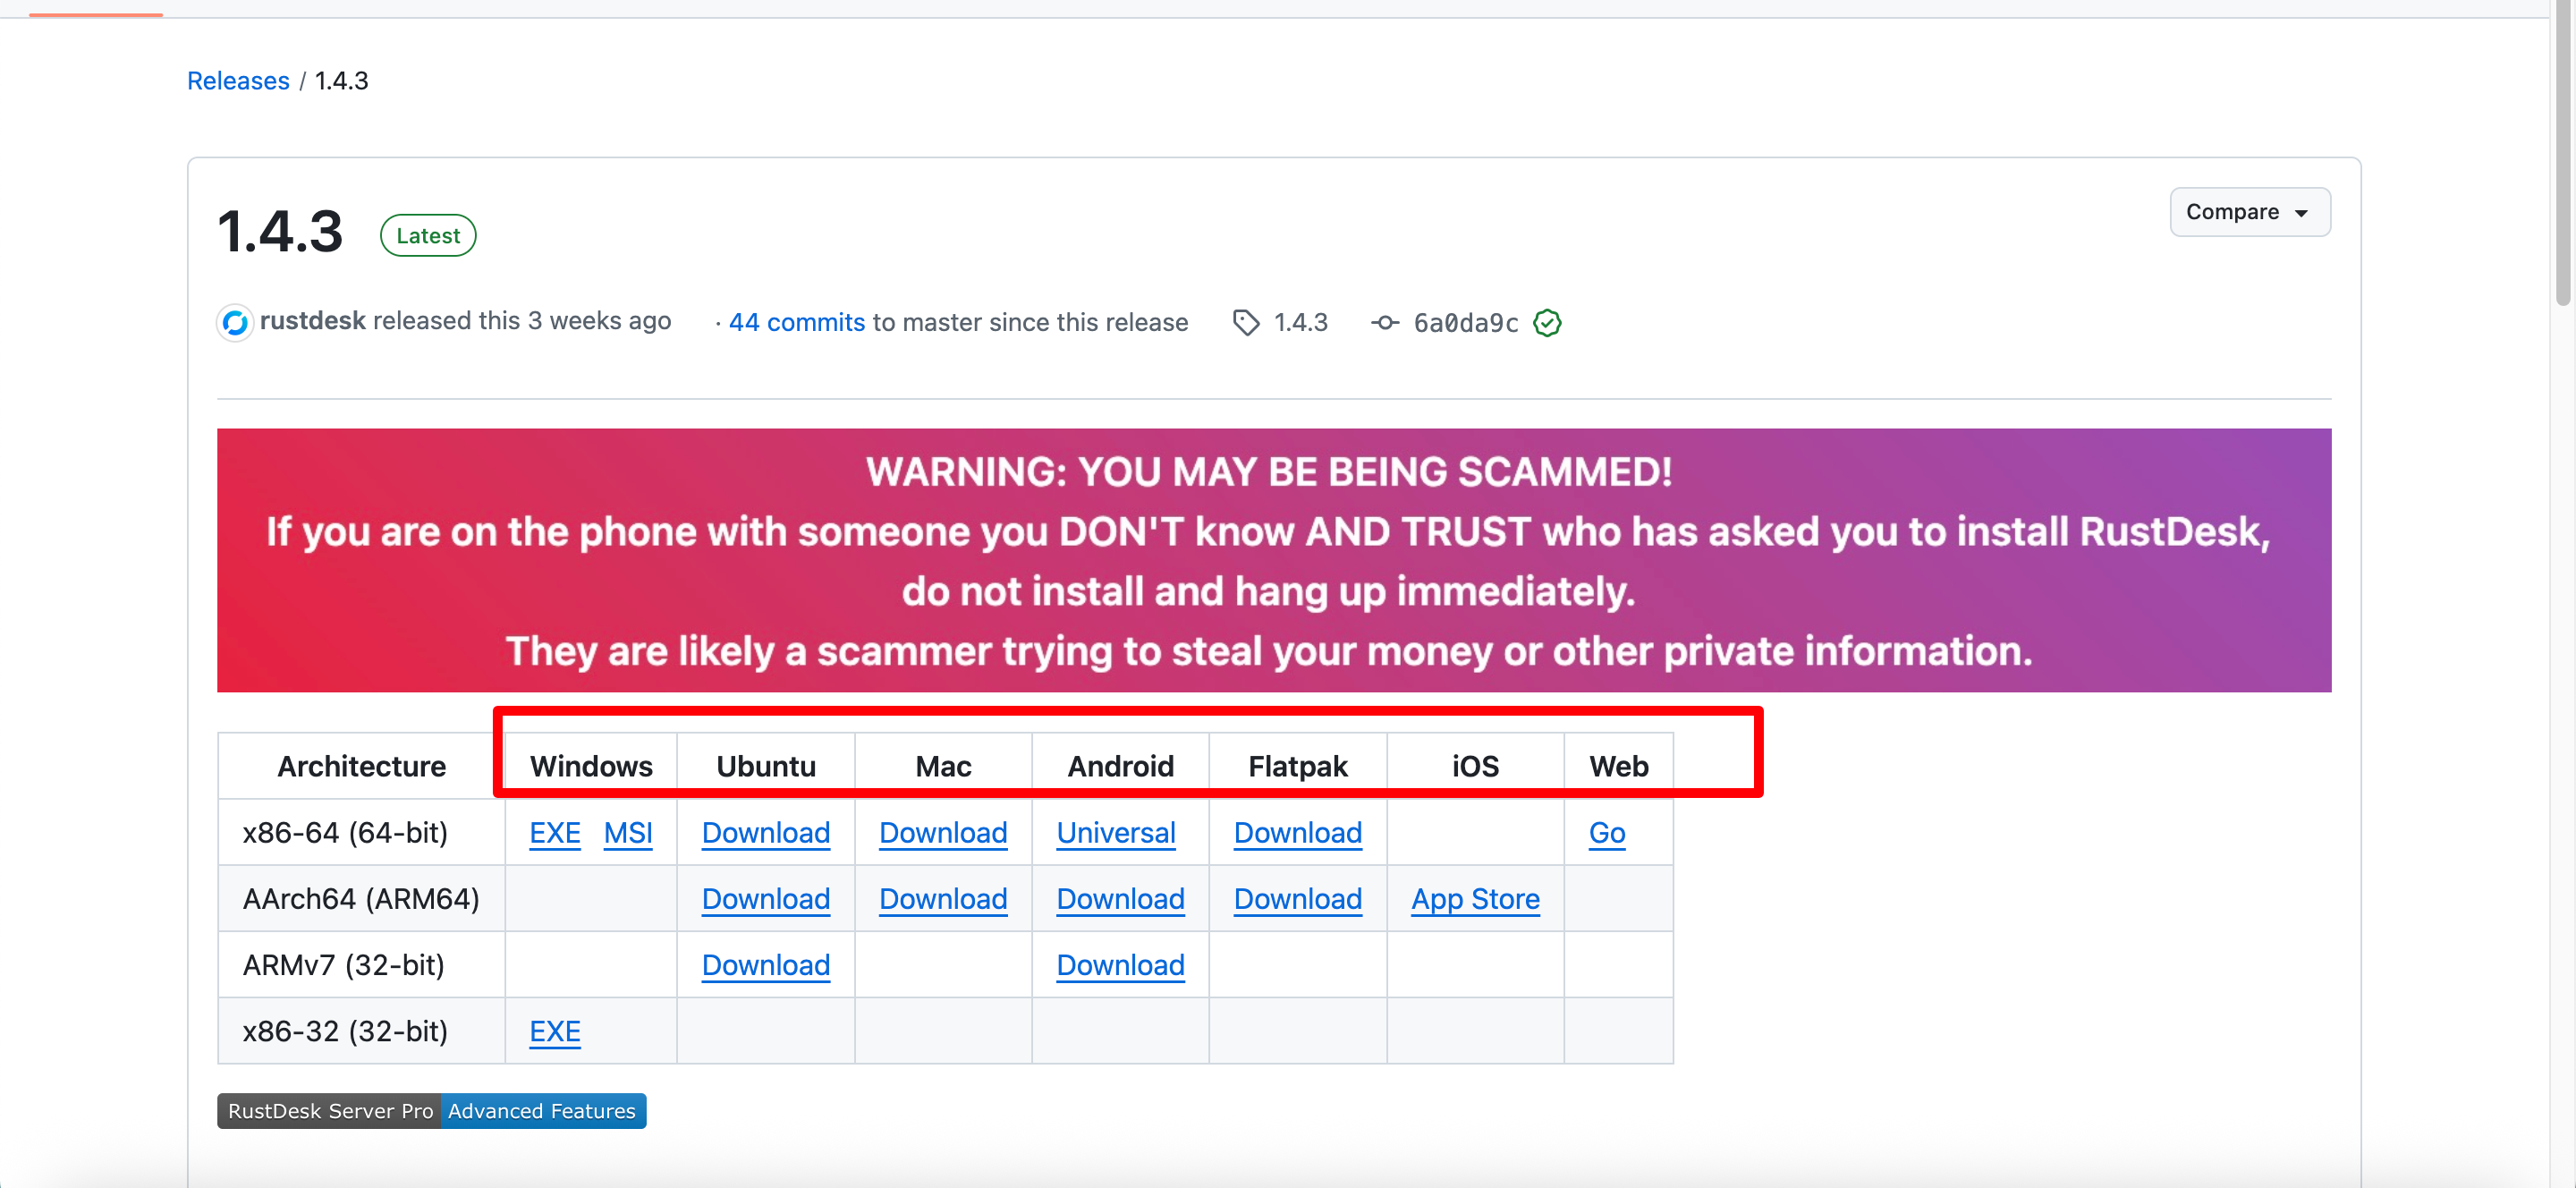Open the Compare dropdown
2576x1188 pixels.
tap(2249, 212)
